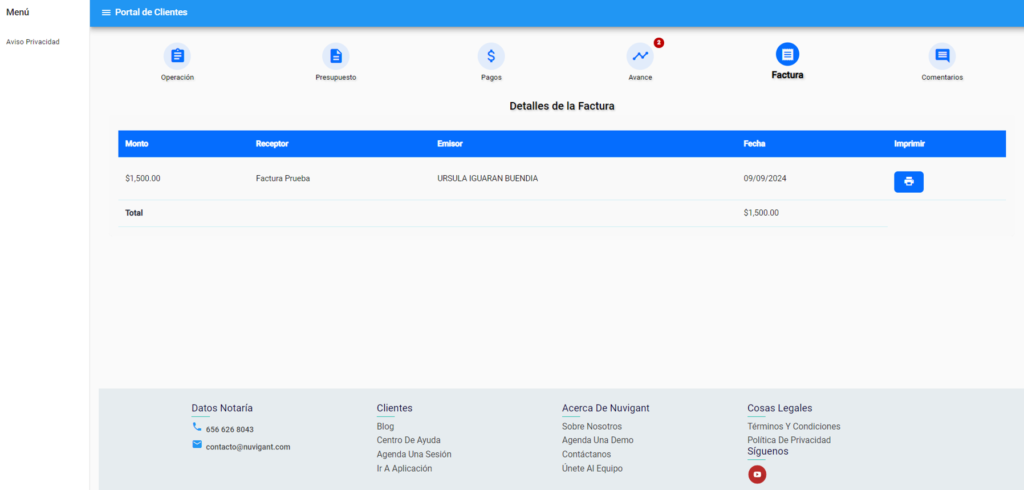Open the Centro De Ayuda link
This screenshot has height=490, width=1024.
pos(408,440)
